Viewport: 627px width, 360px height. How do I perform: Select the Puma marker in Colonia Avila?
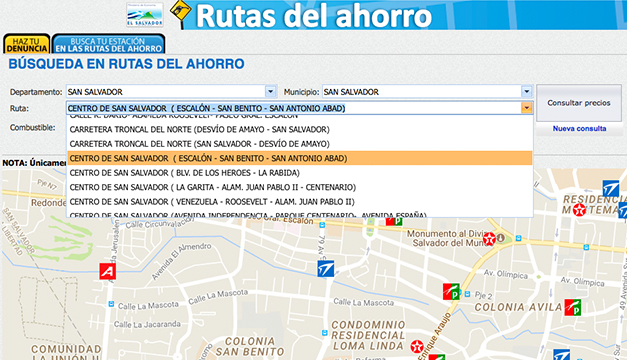[x=573, y=307]
